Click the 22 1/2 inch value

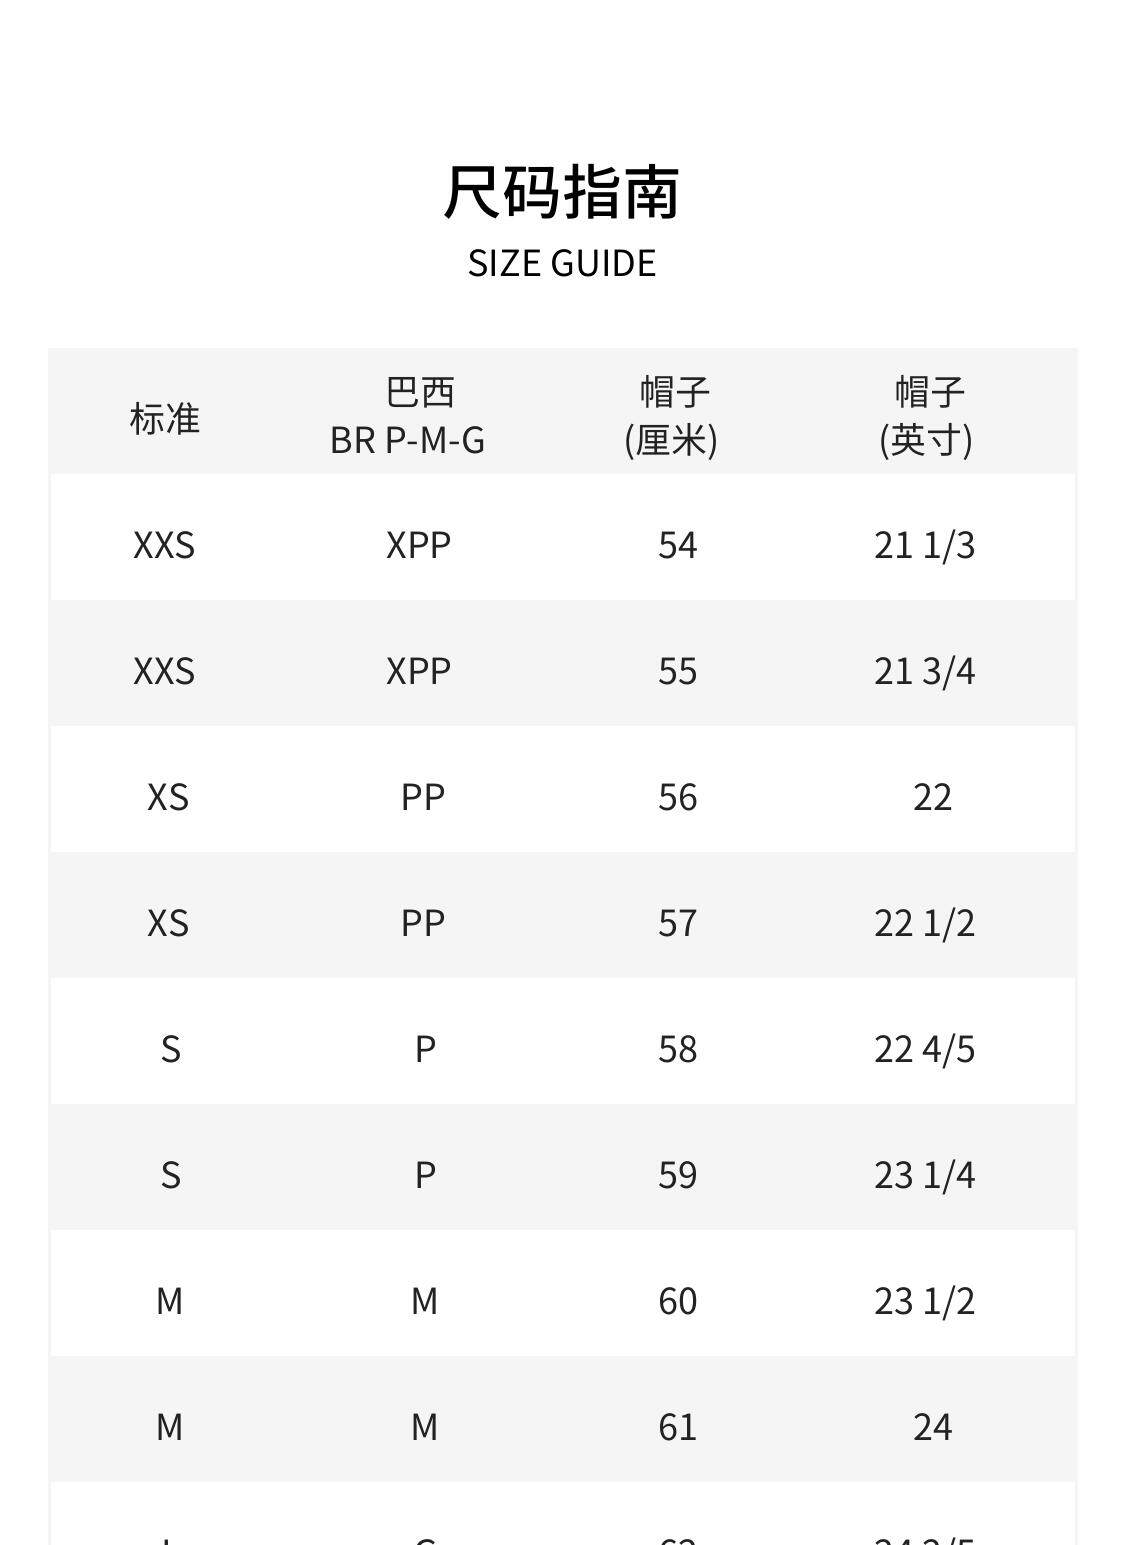924,923
